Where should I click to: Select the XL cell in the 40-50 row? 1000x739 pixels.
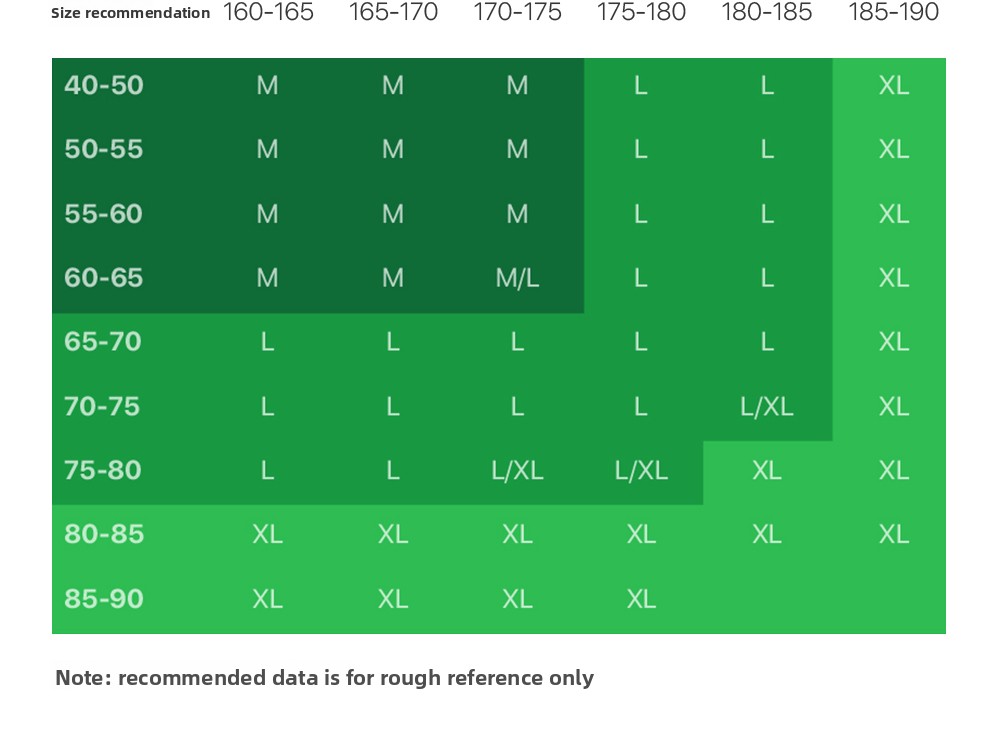click(x=893, y=85)
